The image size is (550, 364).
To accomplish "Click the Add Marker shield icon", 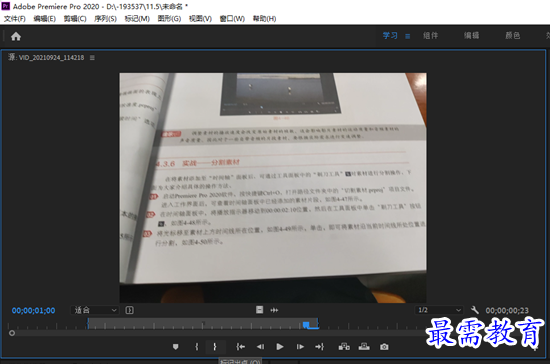I will point(176,347).
